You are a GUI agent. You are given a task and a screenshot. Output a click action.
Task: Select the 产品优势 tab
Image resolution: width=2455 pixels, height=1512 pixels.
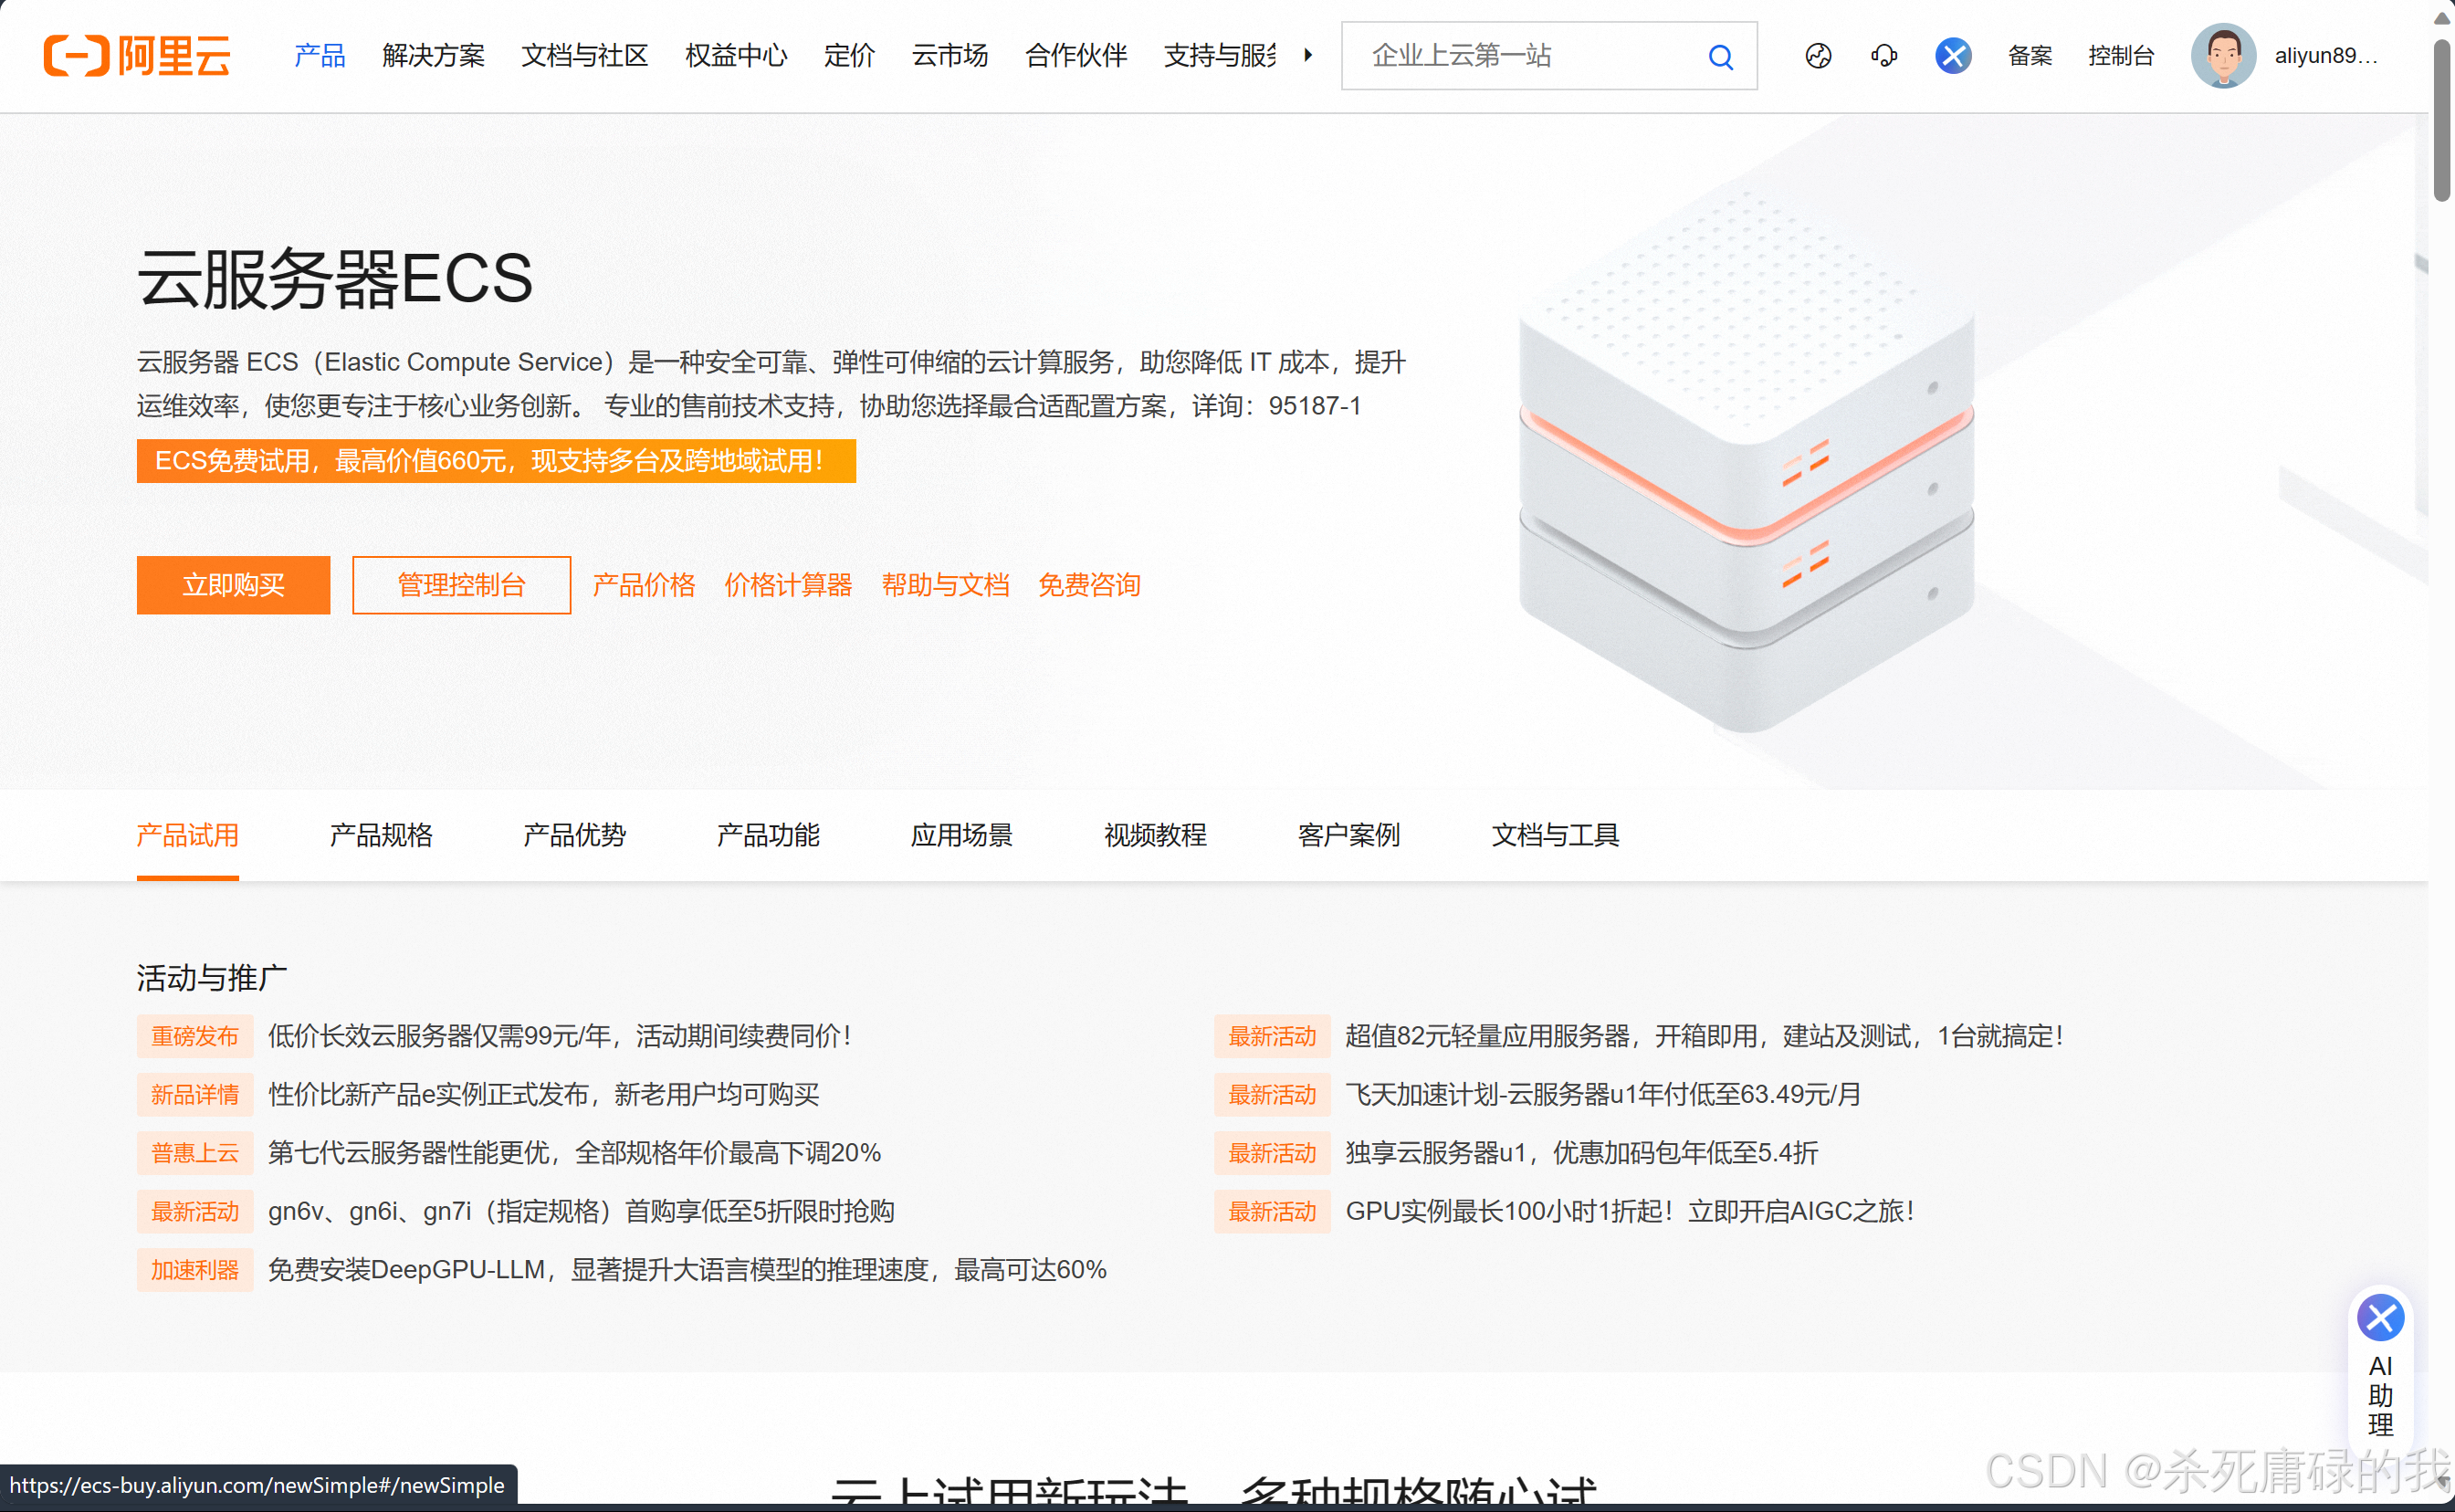574,835
